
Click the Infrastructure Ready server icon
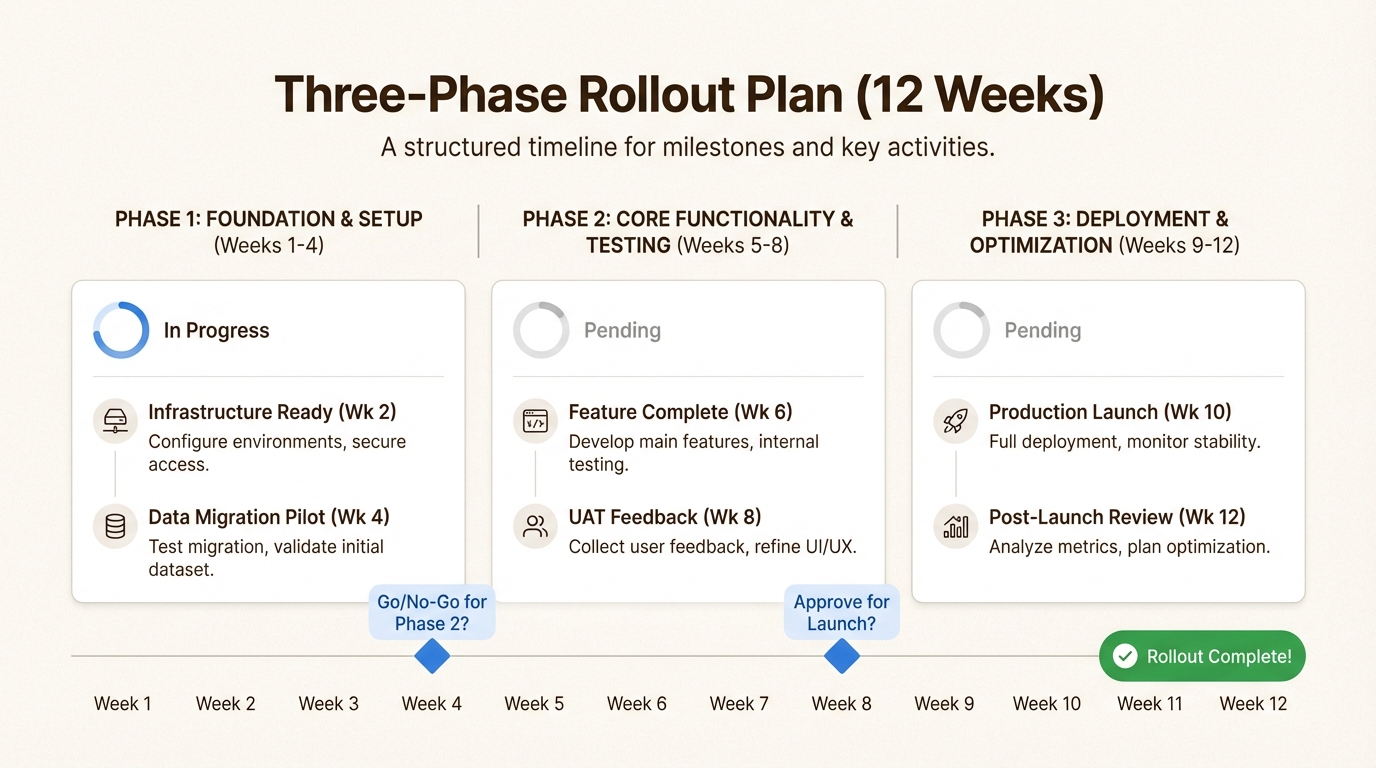point(115,422)
